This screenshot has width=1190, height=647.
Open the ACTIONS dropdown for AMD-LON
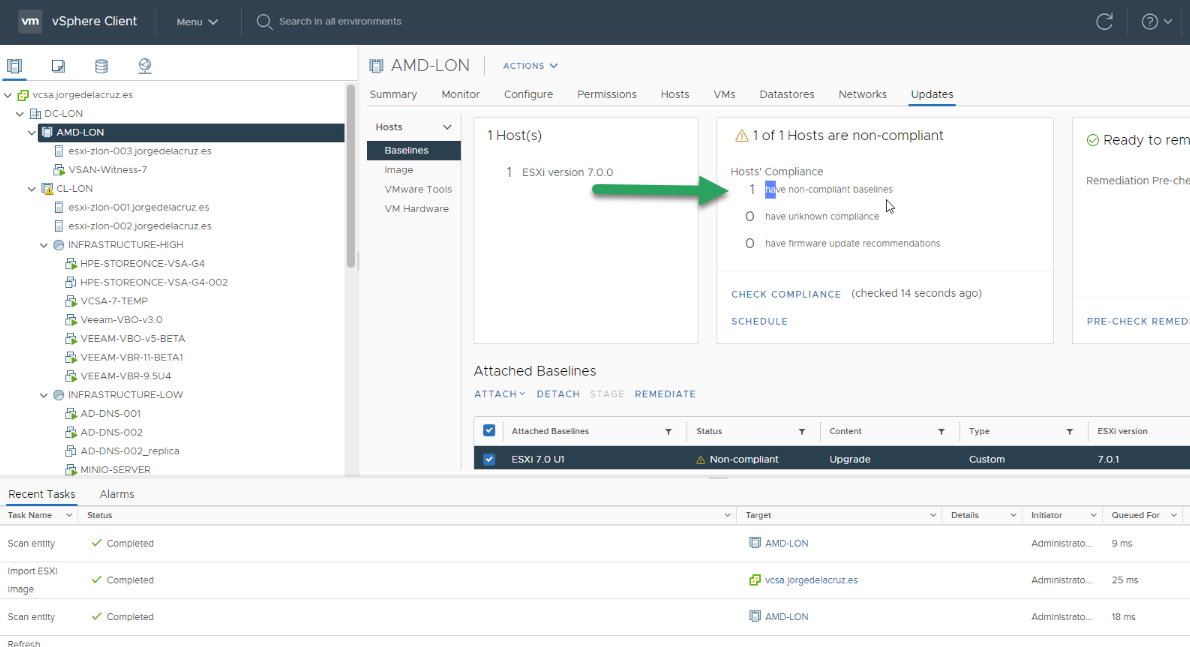[x=530, y=66]
